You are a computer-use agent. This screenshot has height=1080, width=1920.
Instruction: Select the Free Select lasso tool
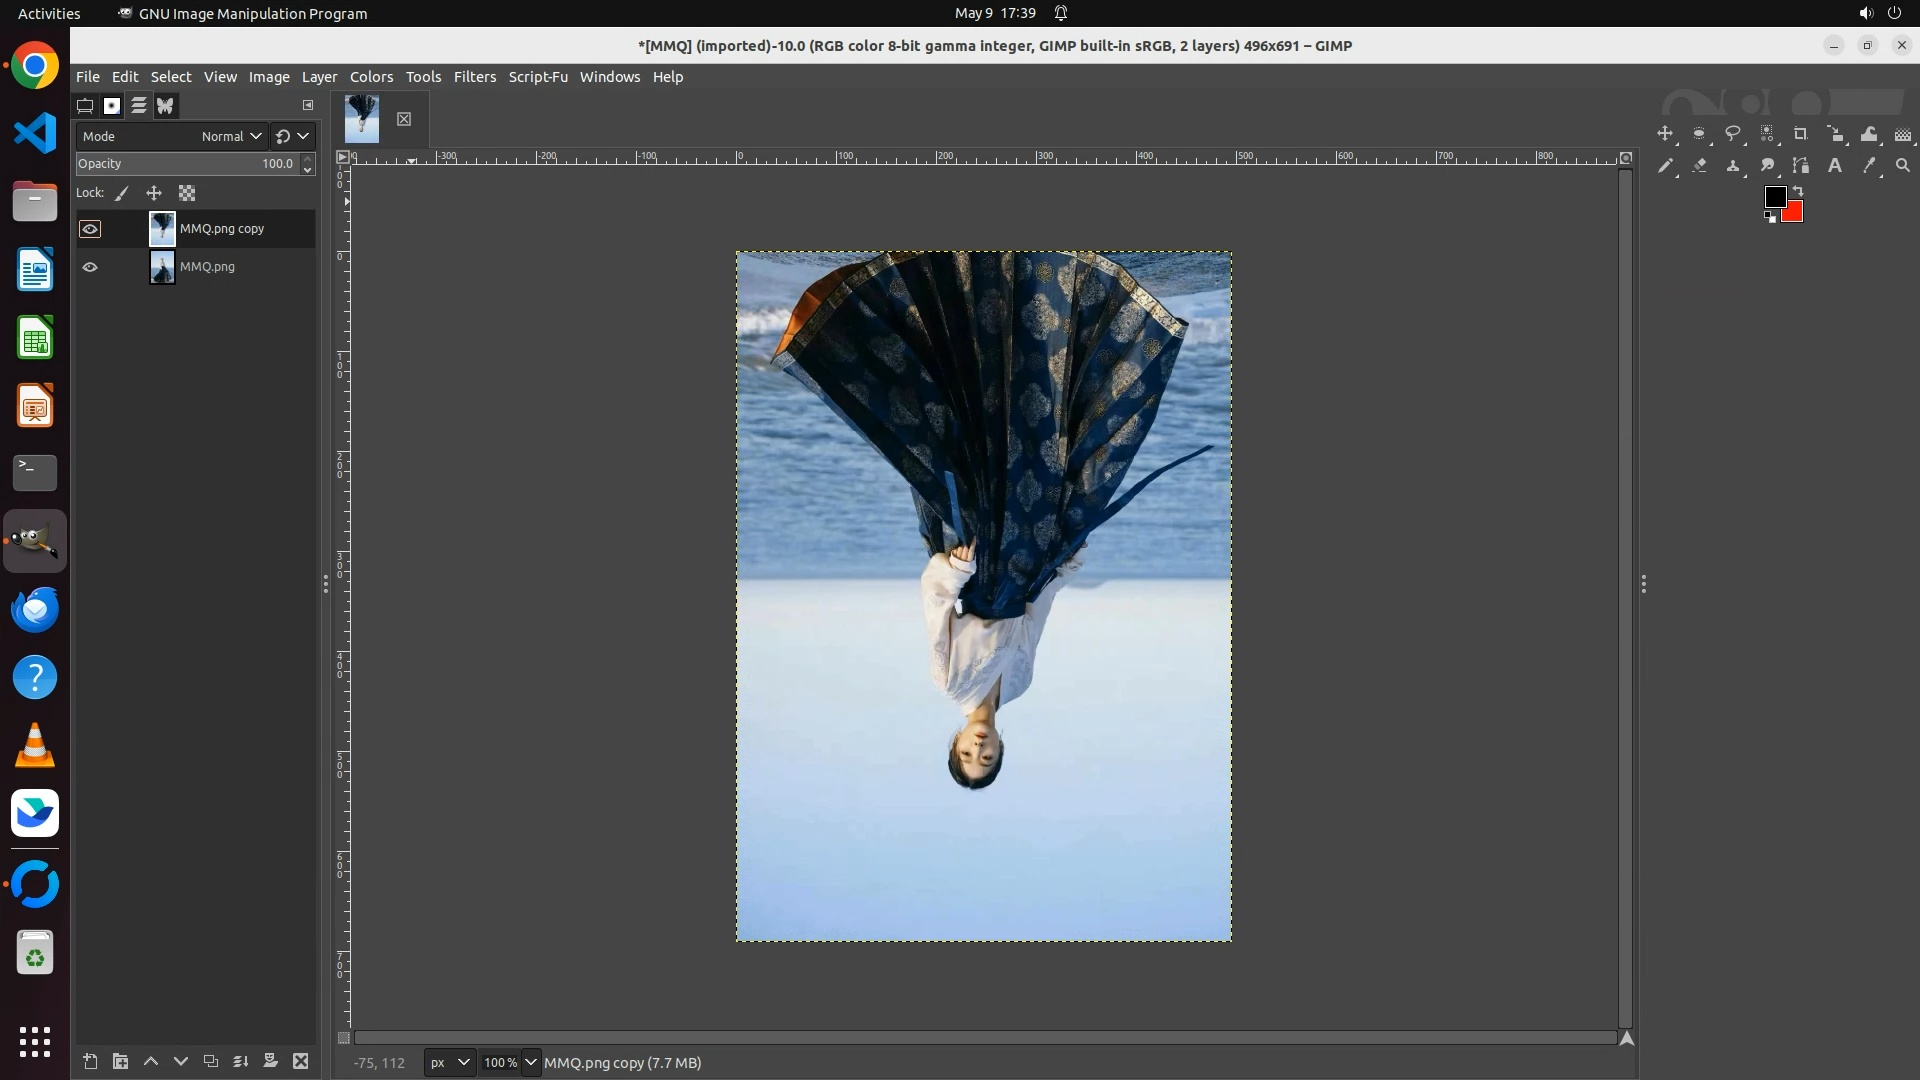click(1733, 134)
